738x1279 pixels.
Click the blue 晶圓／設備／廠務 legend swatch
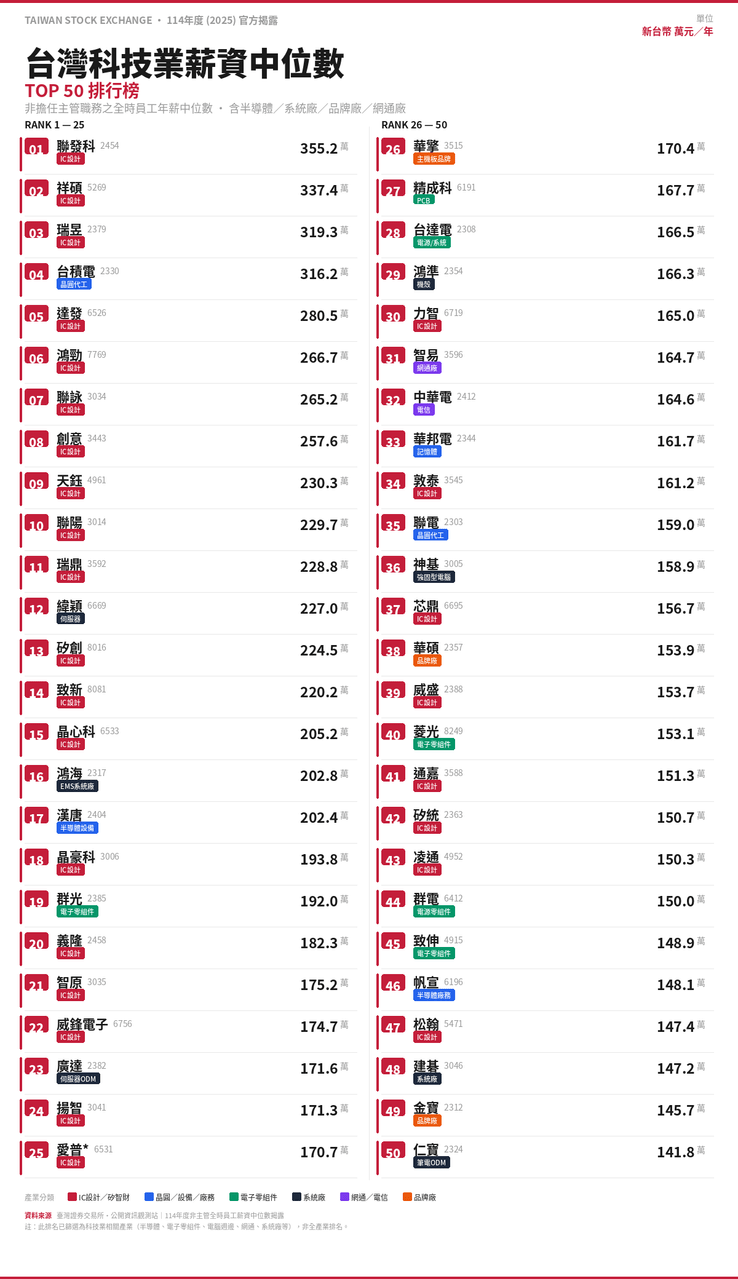pyautogui.click(x=149, y=1197)
